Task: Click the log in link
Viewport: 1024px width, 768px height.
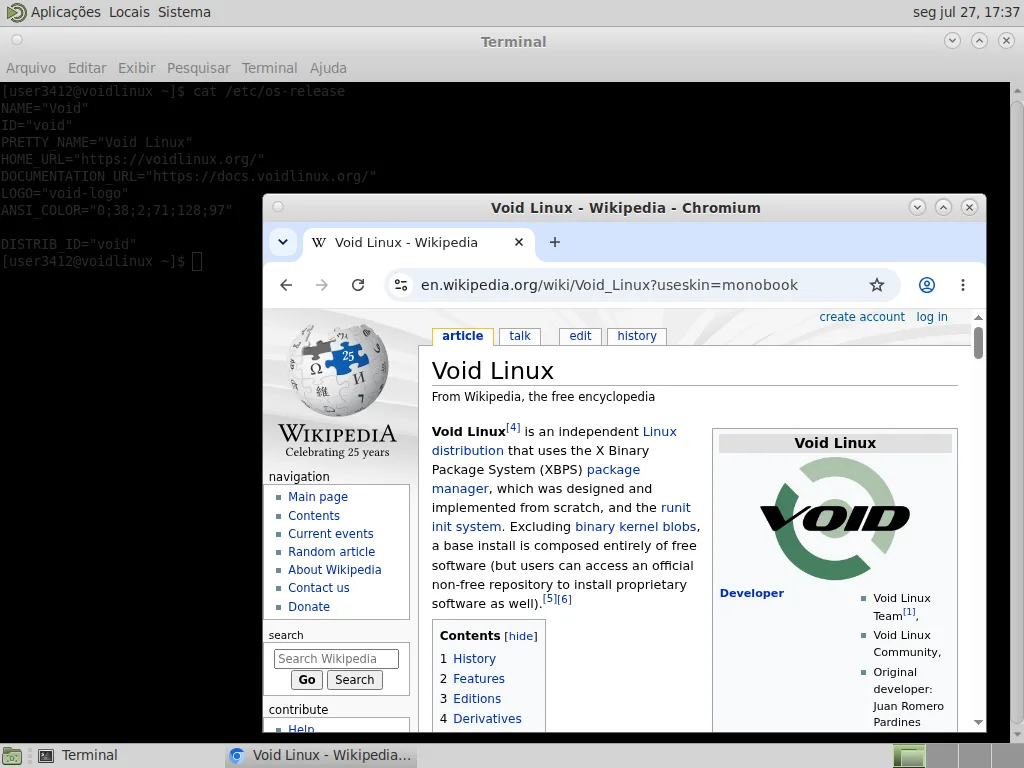Action: (932, 317)
